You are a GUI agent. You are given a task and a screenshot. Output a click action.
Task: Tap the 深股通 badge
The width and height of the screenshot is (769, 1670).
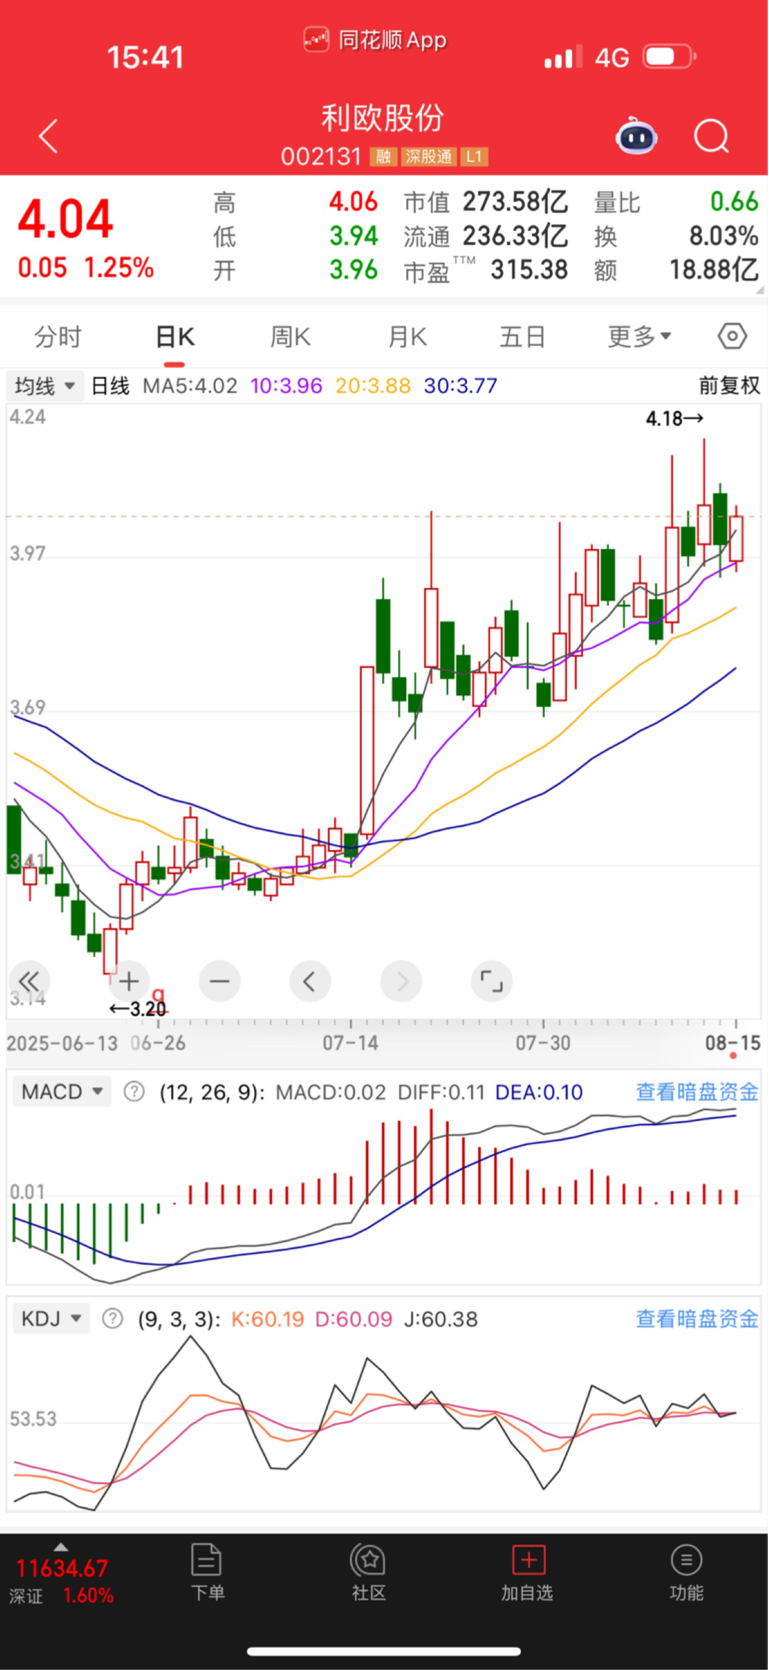click(x=428, y=157)
